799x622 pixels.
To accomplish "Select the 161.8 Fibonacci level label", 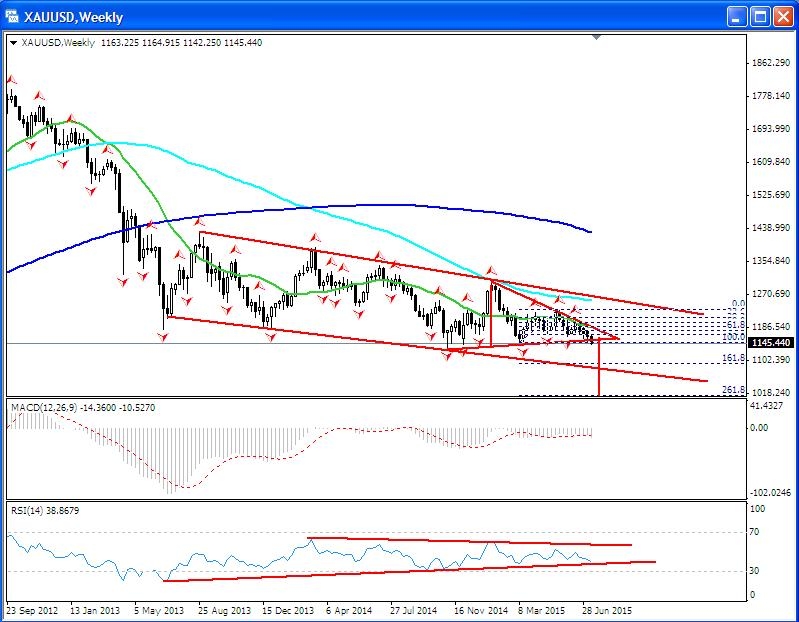I will pos(735,357).
